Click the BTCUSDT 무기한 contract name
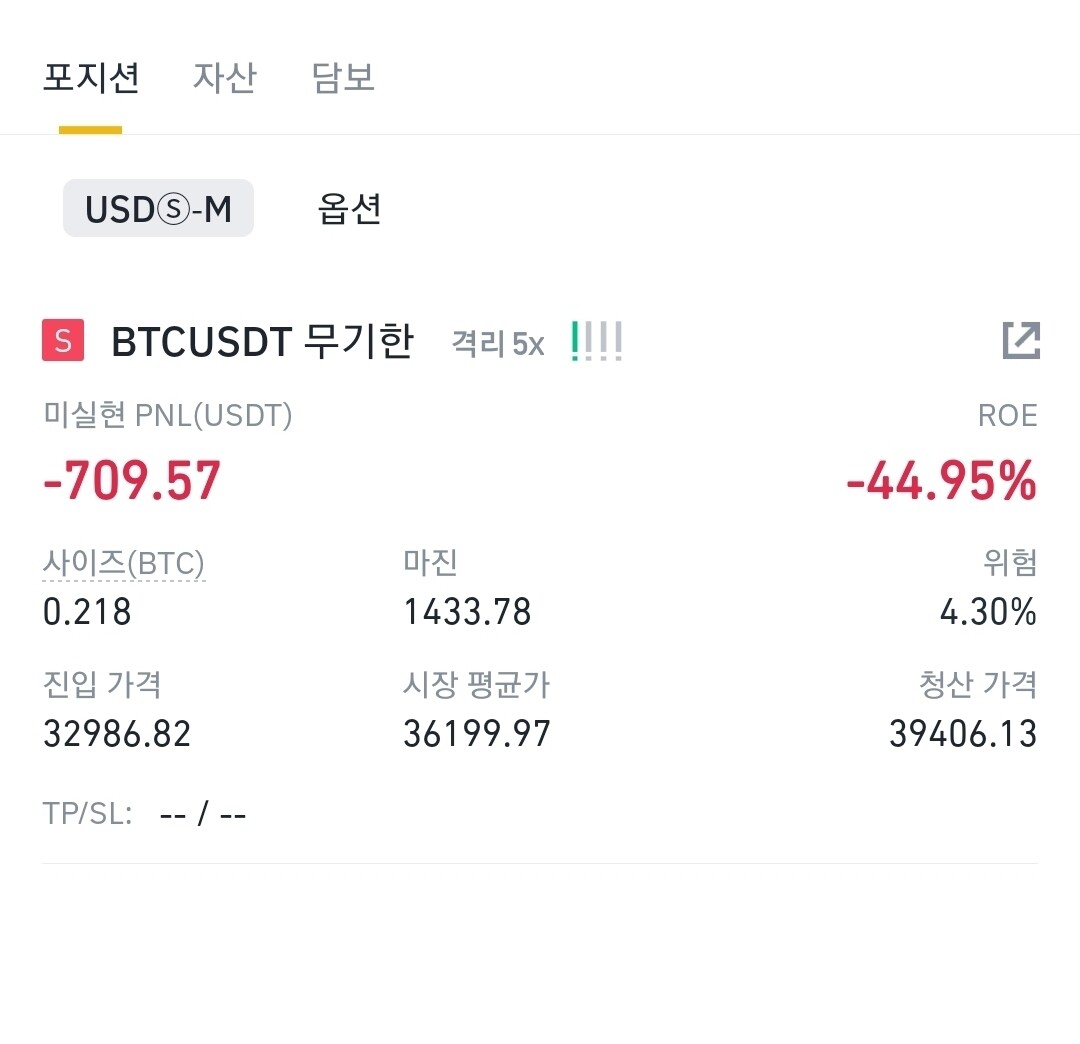 point(262,341)
